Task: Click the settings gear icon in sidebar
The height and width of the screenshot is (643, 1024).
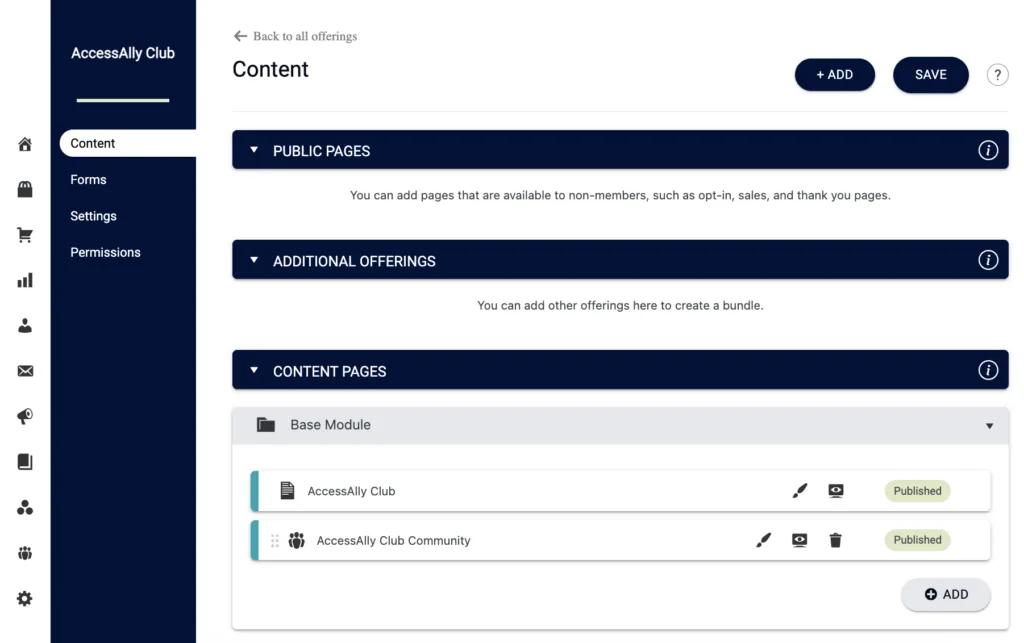Action: pos(25,598)
